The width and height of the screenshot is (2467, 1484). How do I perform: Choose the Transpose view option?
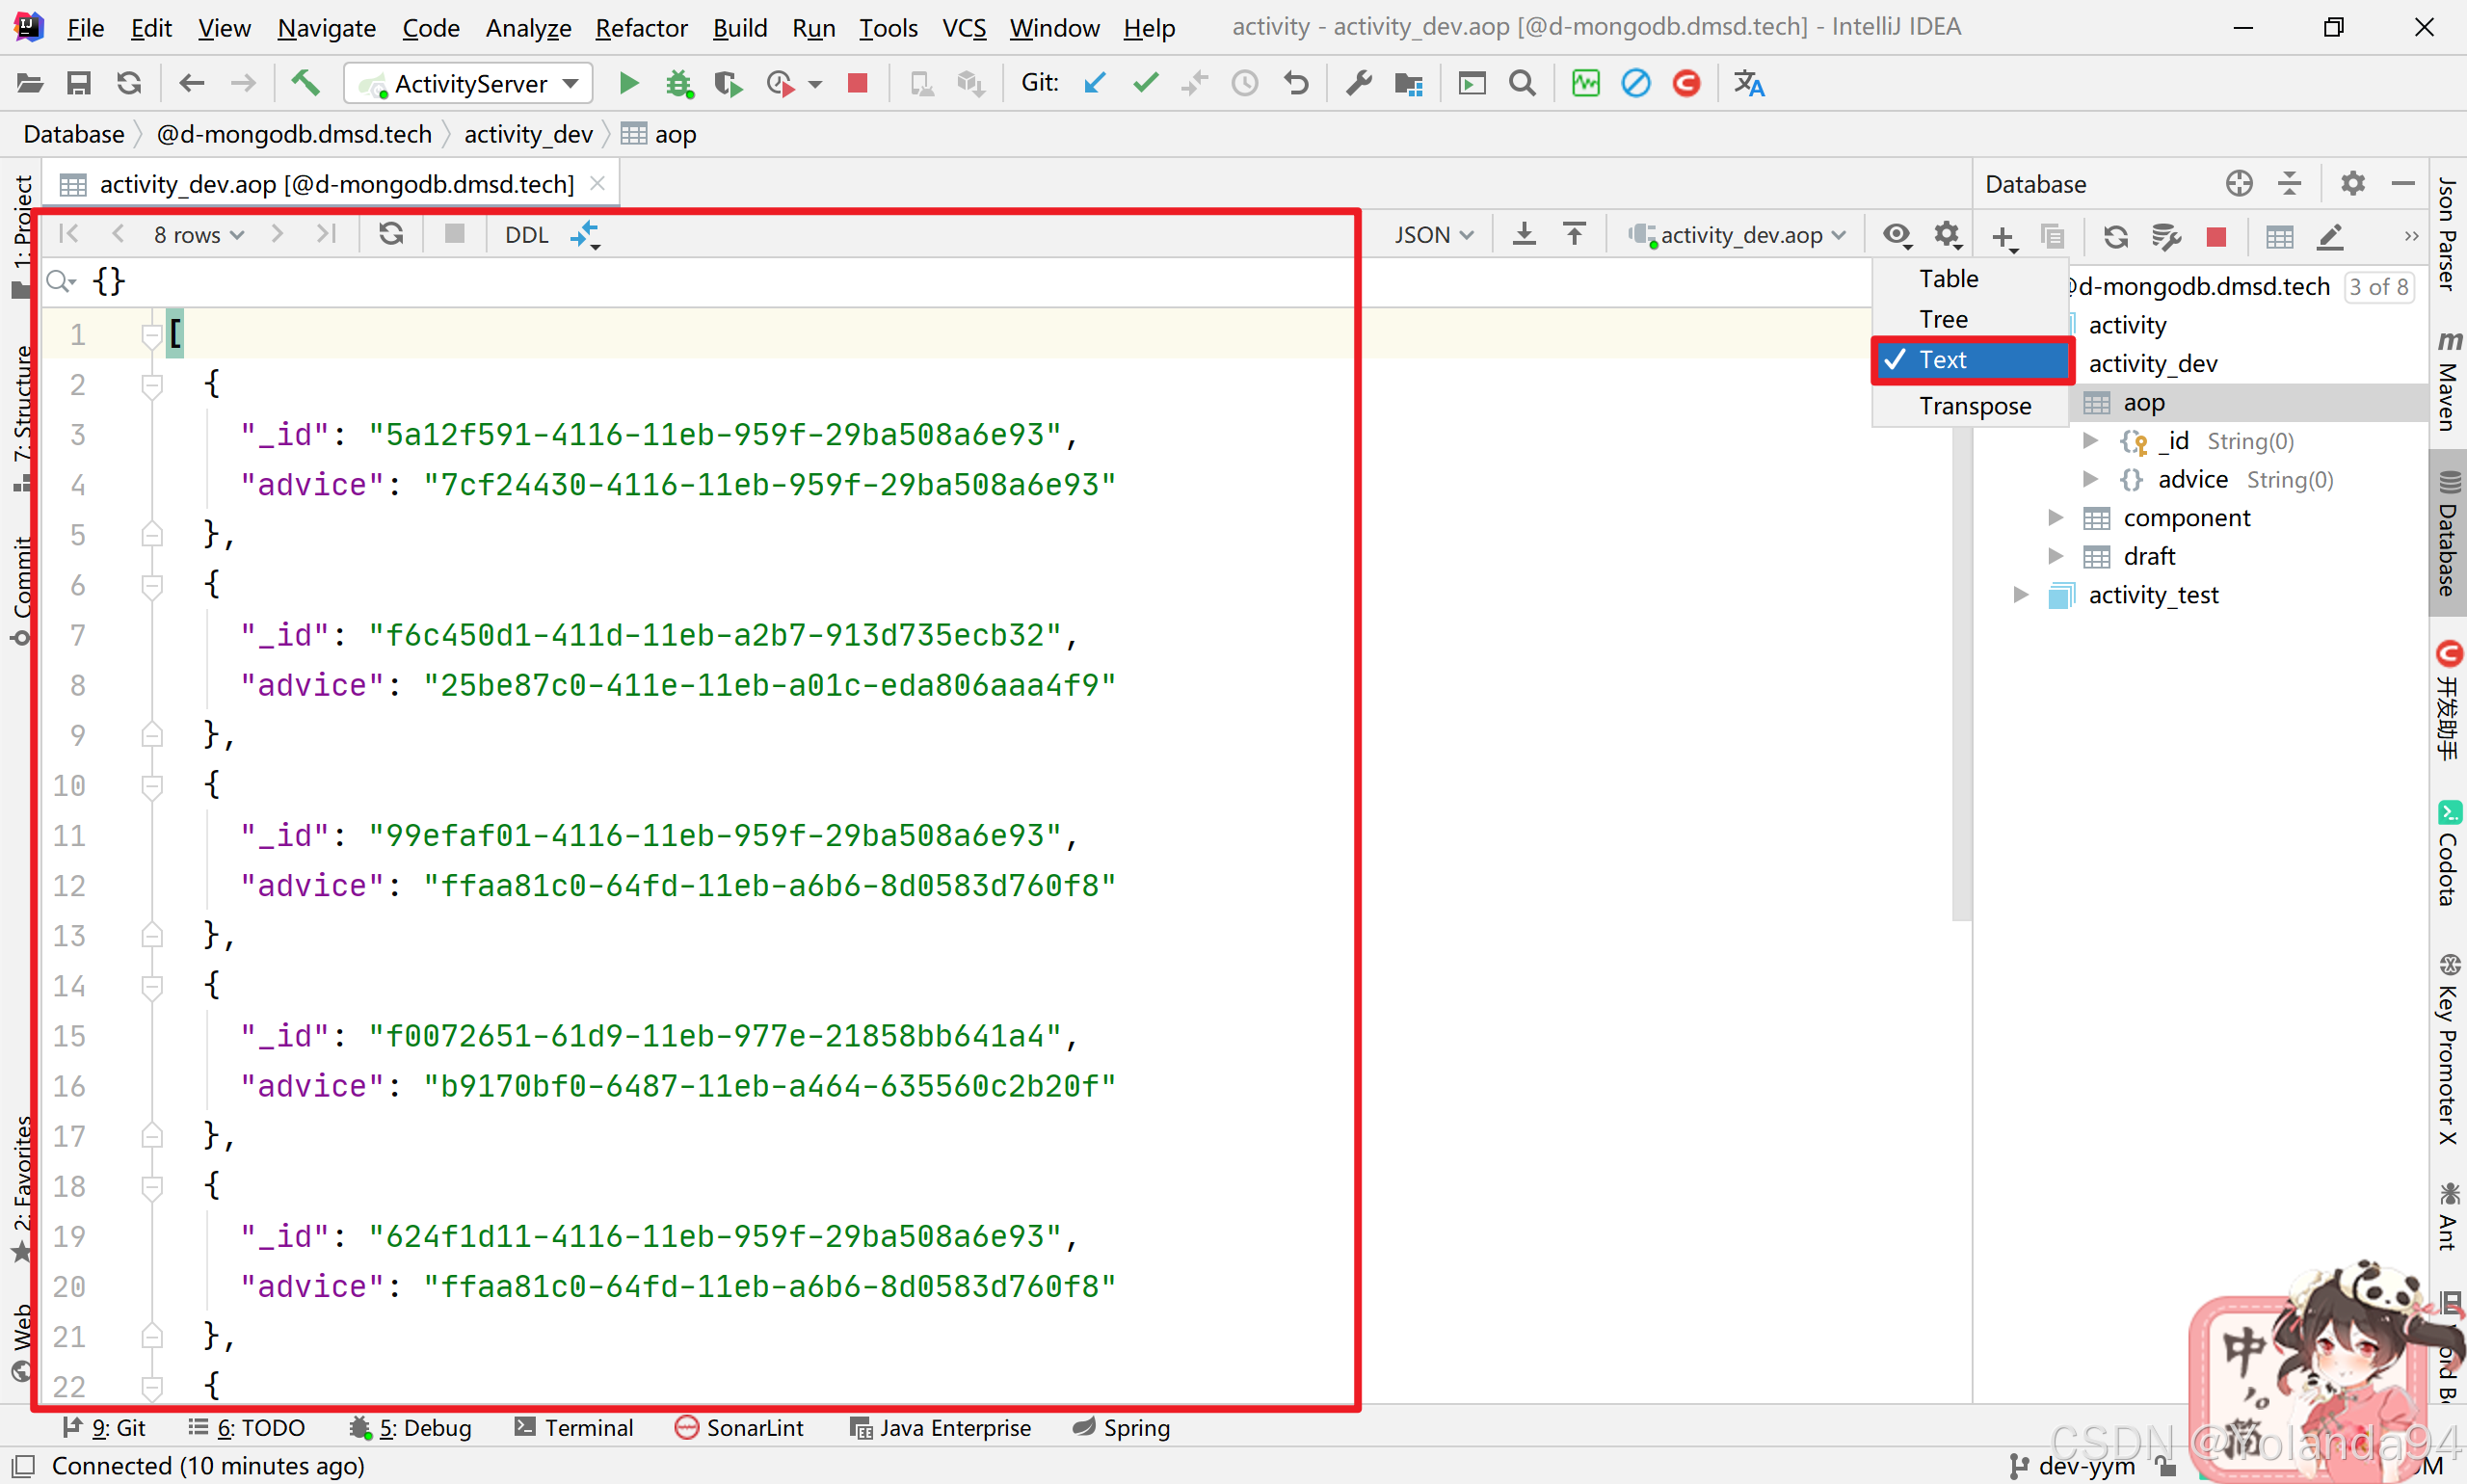pyautogui.click(x=1974, y=406)
